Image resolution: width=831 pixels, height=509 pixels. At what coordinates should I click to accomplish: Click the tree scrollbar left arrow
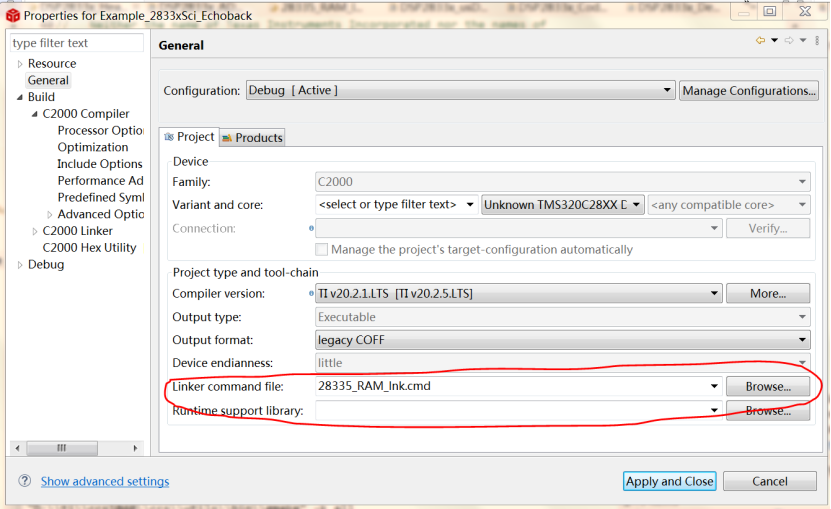[18, 448]
